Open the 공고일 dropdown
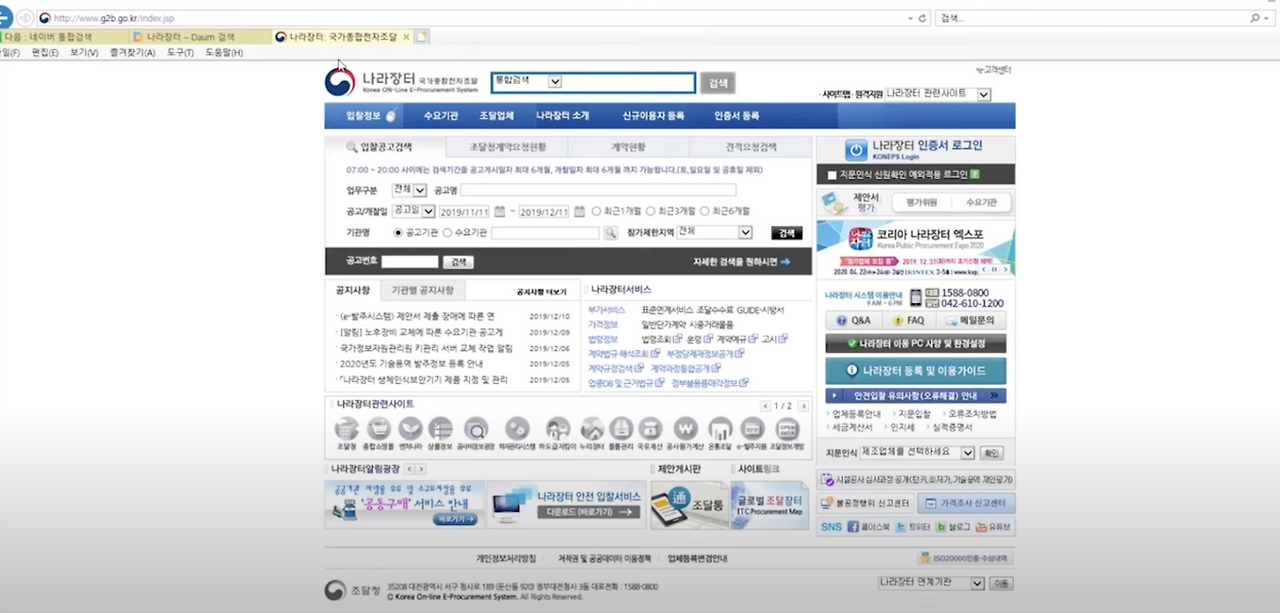The image size is (1280, 613). (413, 211)
